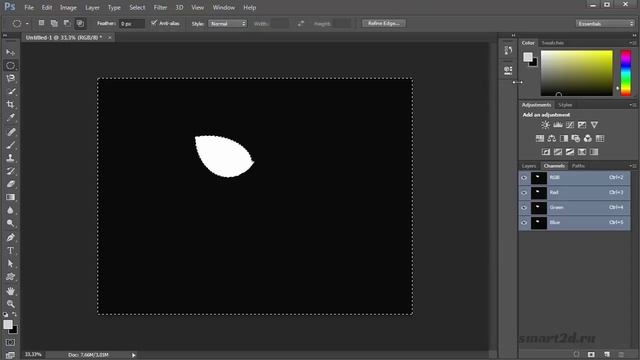Change the screen mode
The width and height of the screenshot is (640, 360).
[11, 355]
